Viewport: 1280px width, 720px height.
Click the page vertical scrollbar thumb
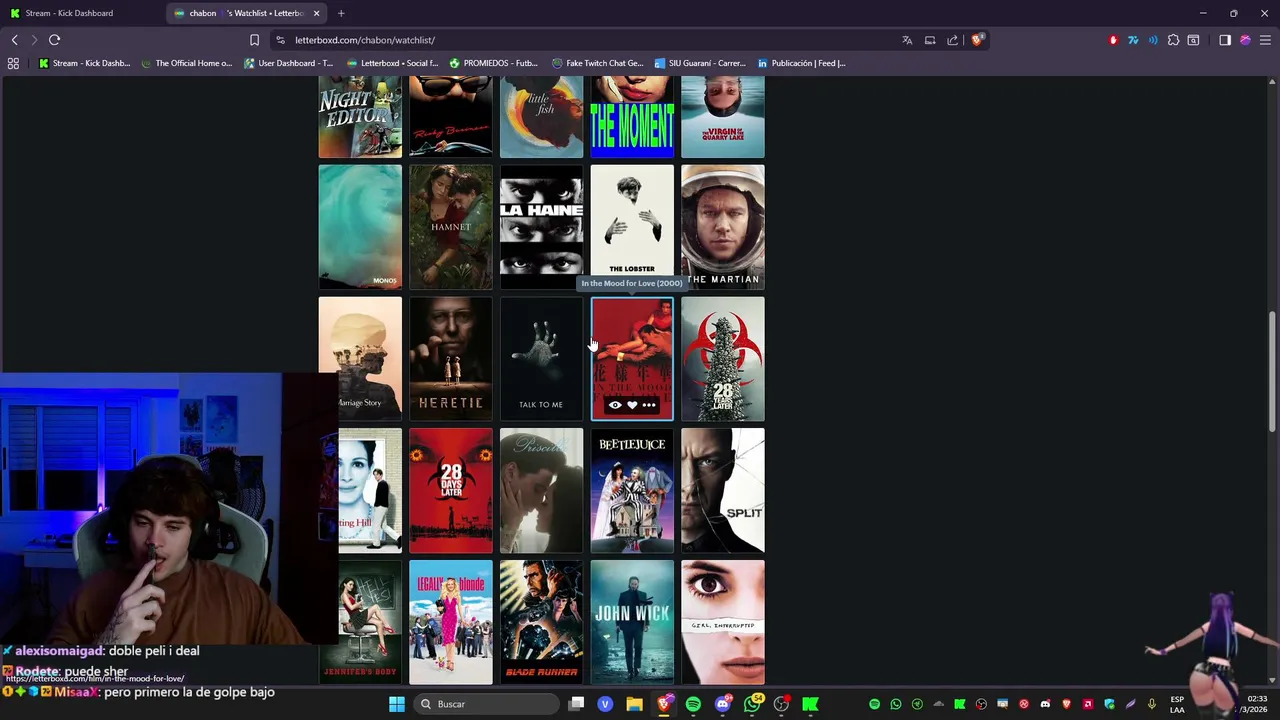coord(1272,372)
